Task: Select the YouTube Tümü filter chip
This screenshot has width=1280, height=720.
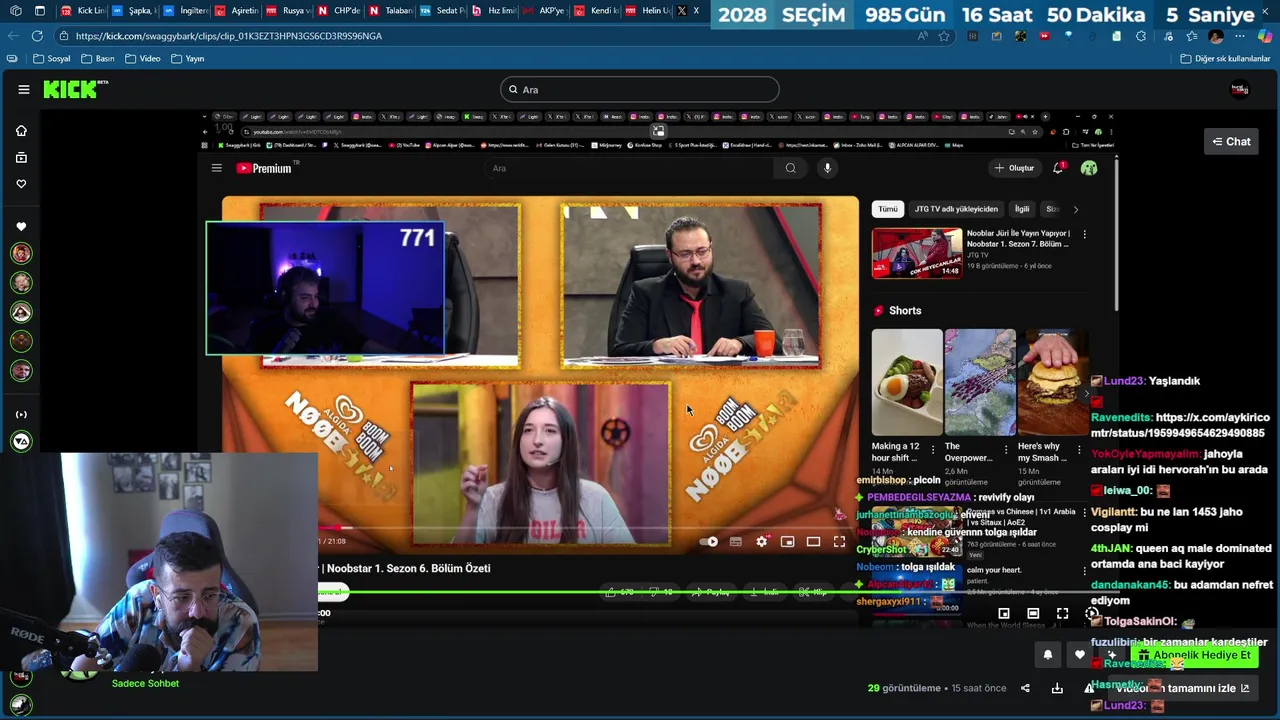Action: click(888, 209)
